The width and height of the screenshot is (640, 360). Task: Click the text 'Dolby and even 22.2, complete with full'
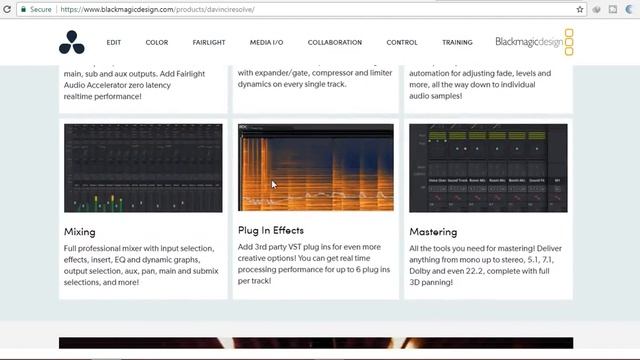(x=479, y=271)
